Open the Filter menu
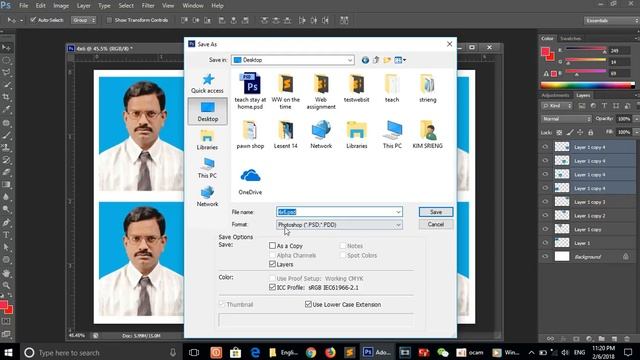The image size is (640, 360). tap(148, 6)
